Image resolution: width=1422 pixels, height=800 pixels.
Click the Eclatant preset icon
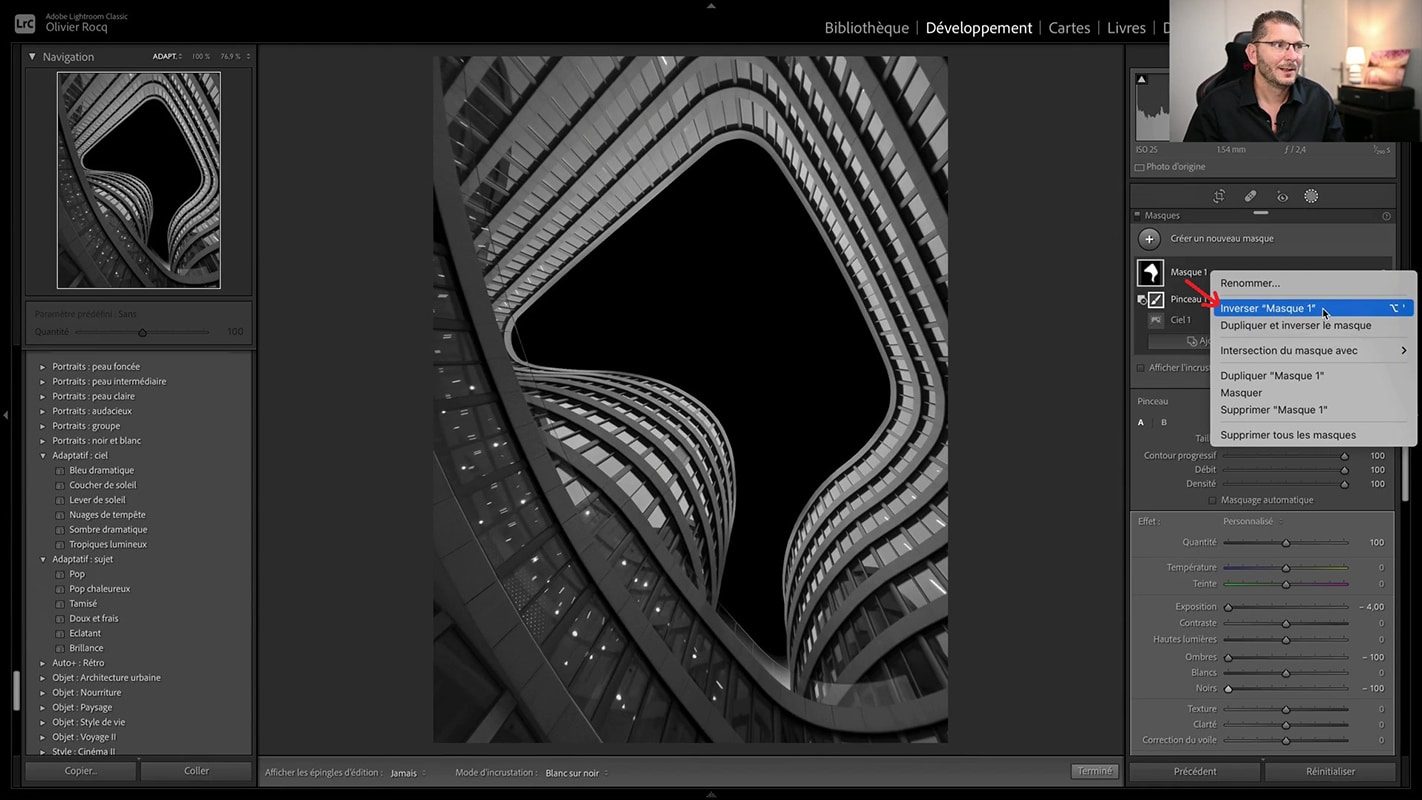pos(60,633)
